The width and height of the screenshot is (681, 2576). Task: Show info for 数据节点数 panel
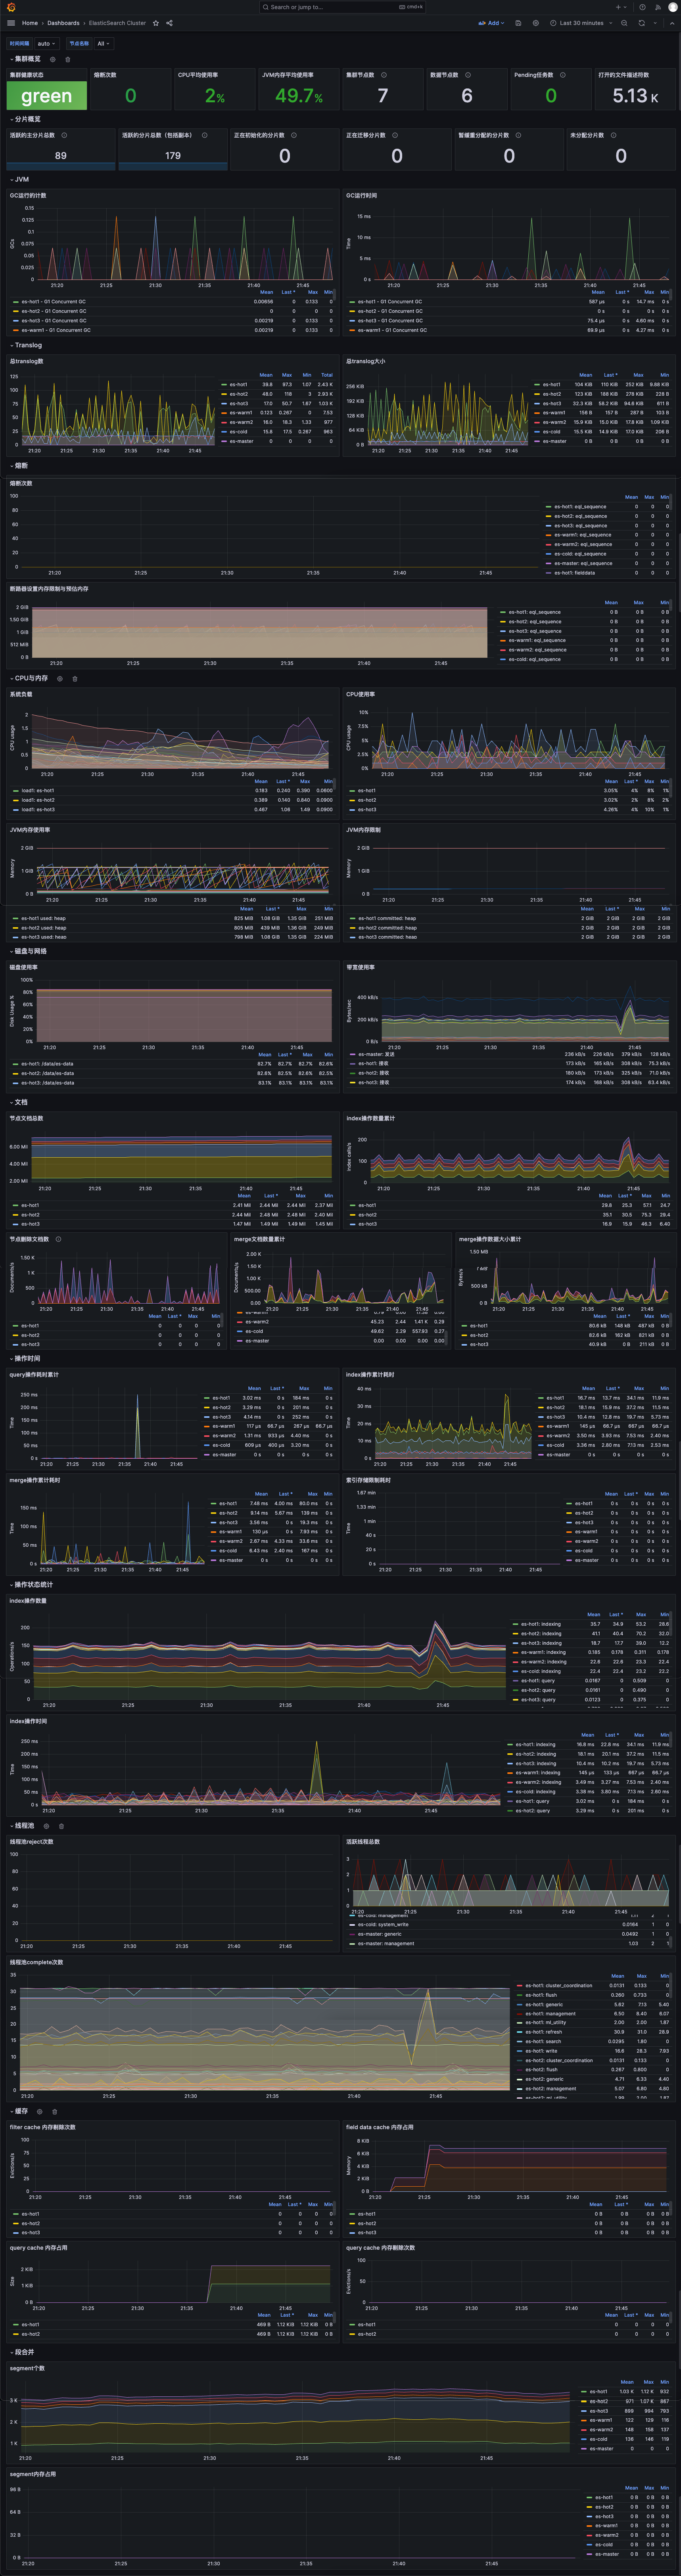[x=468, y=75]
